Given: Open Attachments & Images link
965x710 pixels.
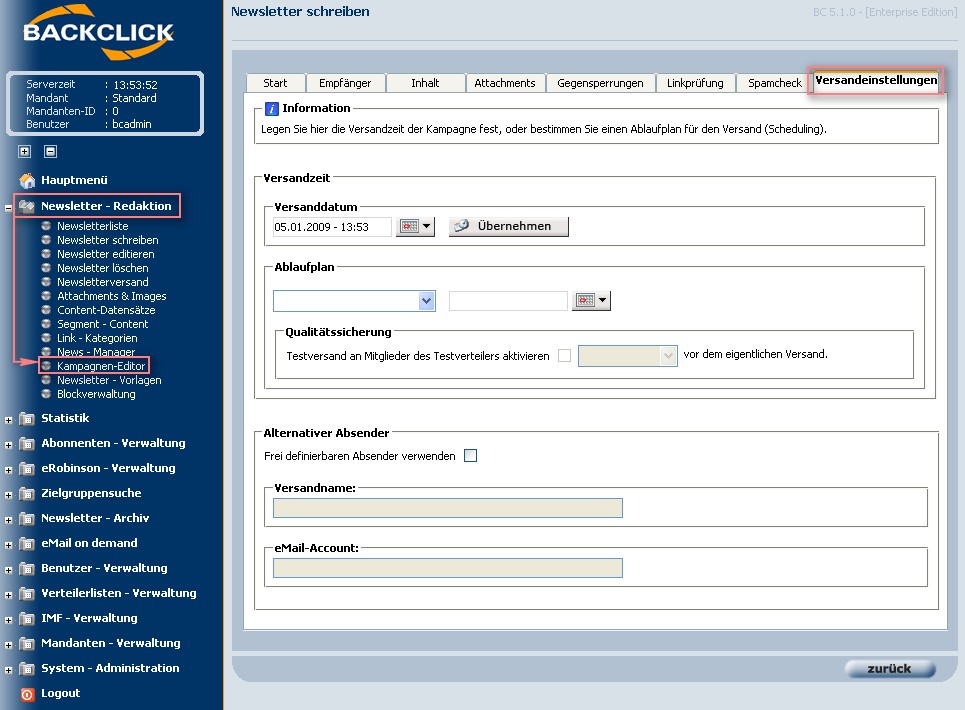Looking at the screenshot, I should point(111,296).
